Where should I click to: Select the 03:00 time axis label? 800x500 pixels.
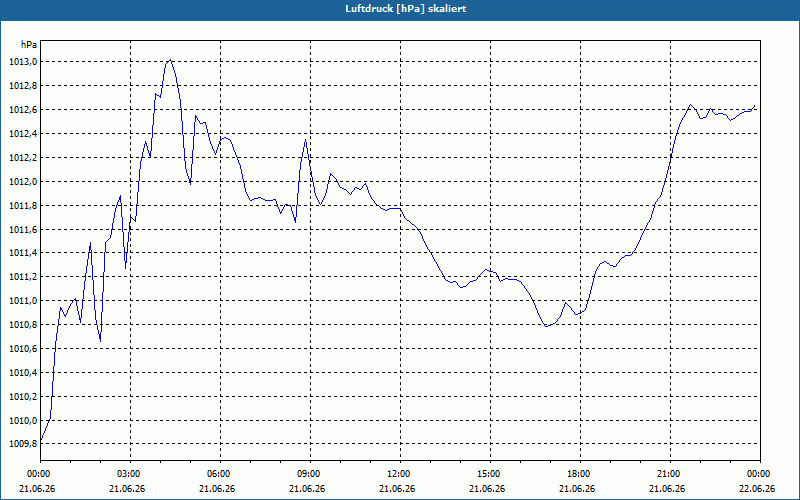tap(130, 474)
